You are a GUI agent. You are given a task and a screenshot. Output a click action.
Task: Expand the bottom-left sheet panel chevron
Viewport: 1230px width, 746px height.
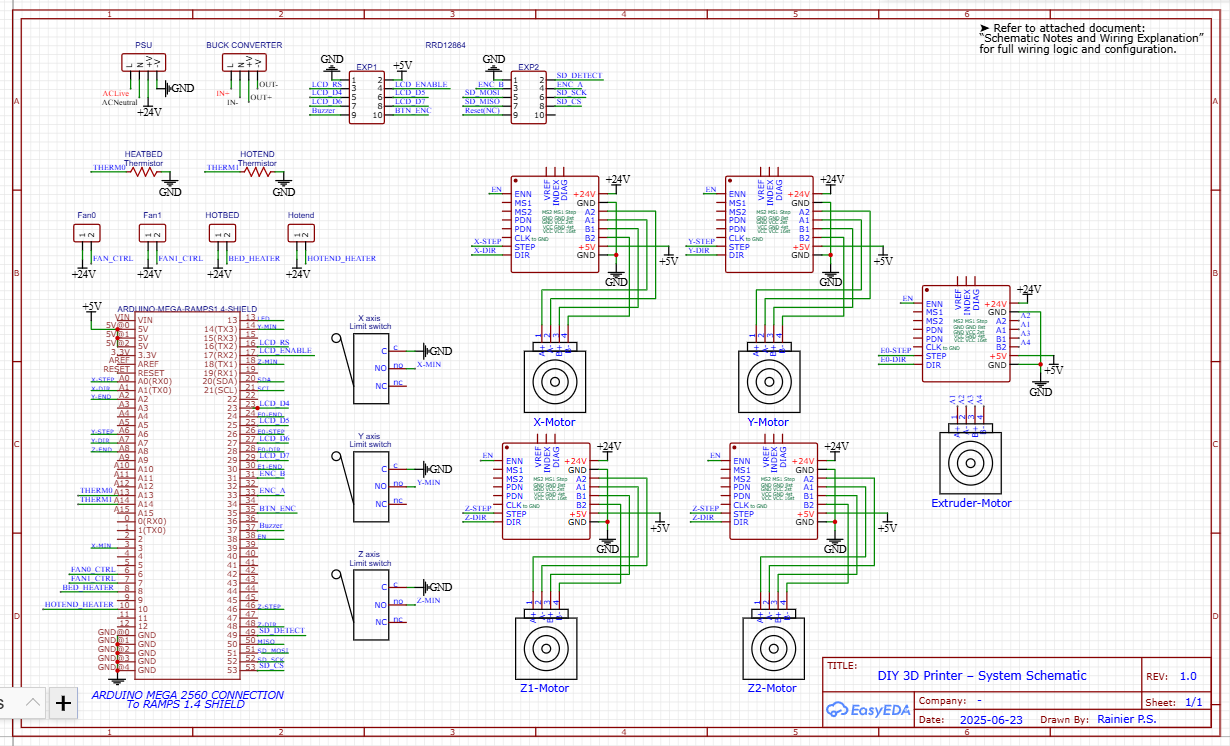coord(31,703)
